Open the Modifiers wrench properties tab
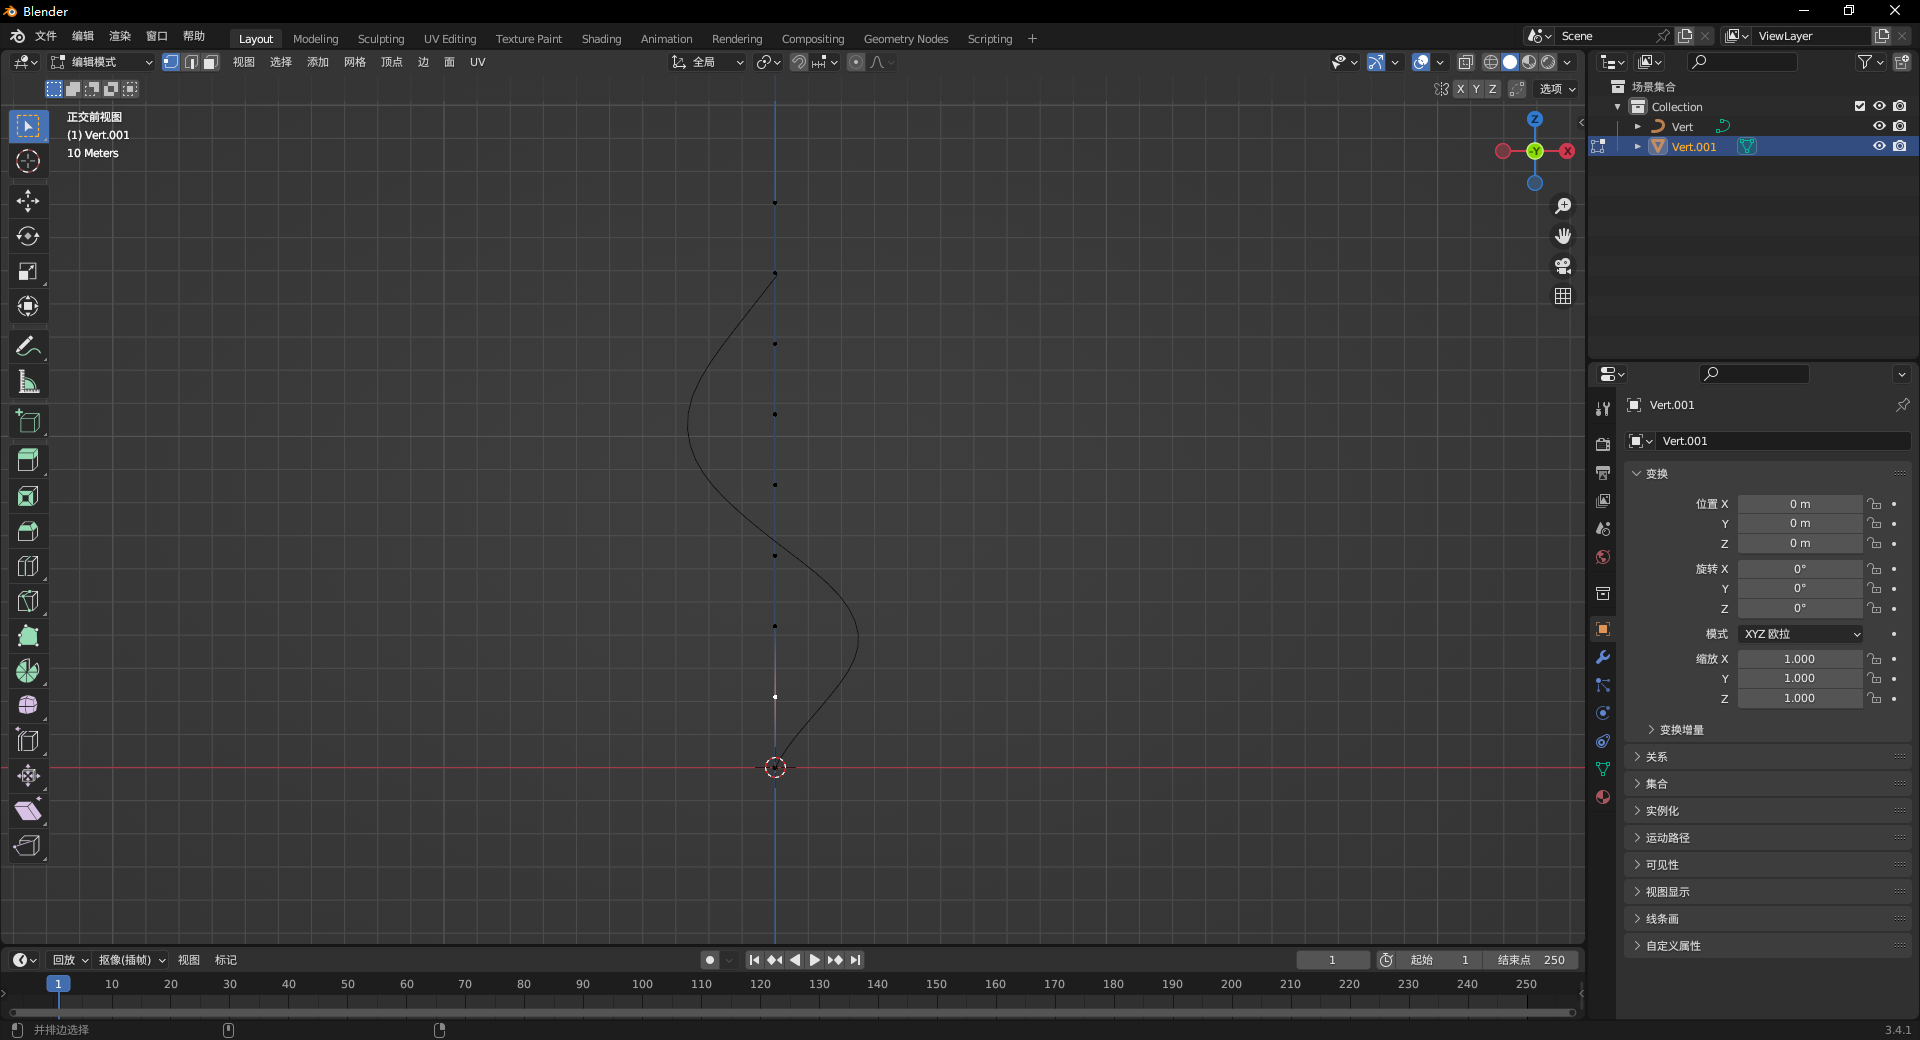Screen dimensions: 1920x1040 [x=1603, y=657]
